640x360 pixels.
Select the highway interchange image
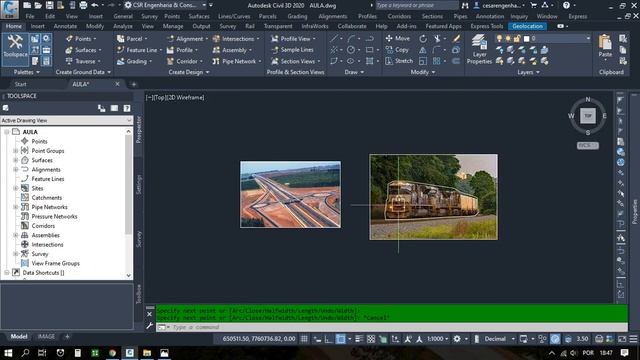[290, 194]
